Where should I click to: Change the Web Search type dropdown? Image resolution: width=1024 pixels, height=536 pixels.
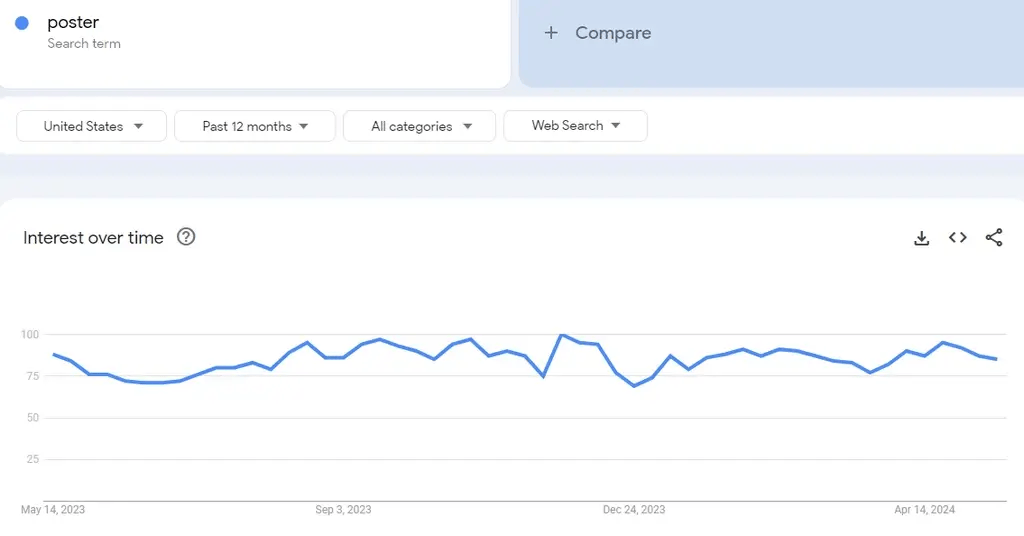pos(575,126)
